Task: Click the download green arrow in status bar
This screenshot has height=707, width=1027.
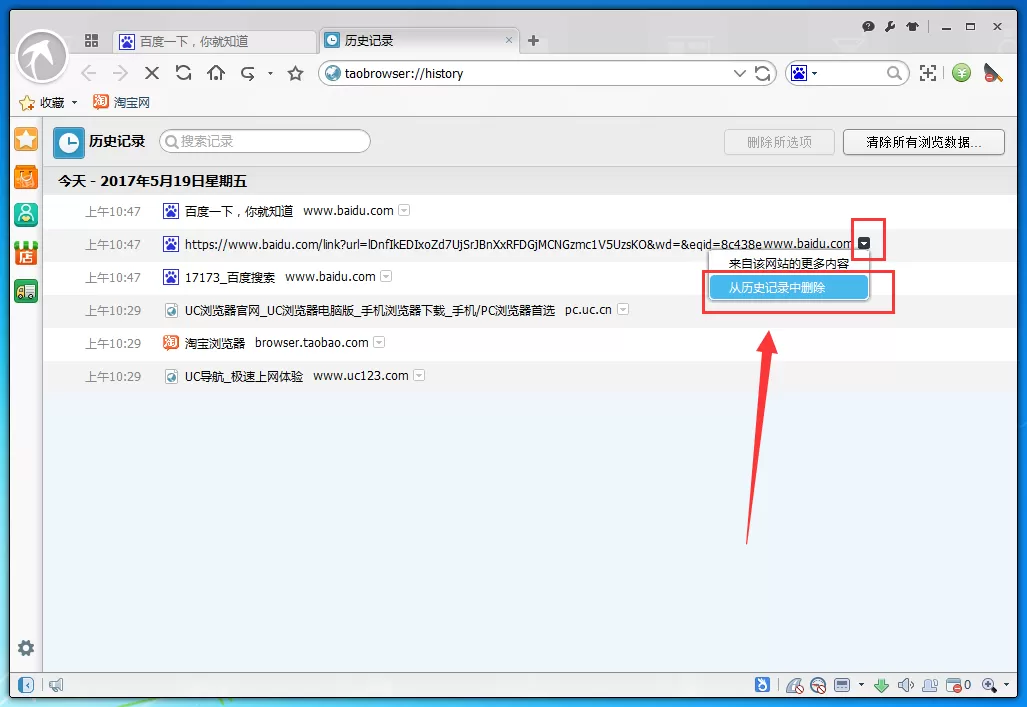Action: (882, 685)
